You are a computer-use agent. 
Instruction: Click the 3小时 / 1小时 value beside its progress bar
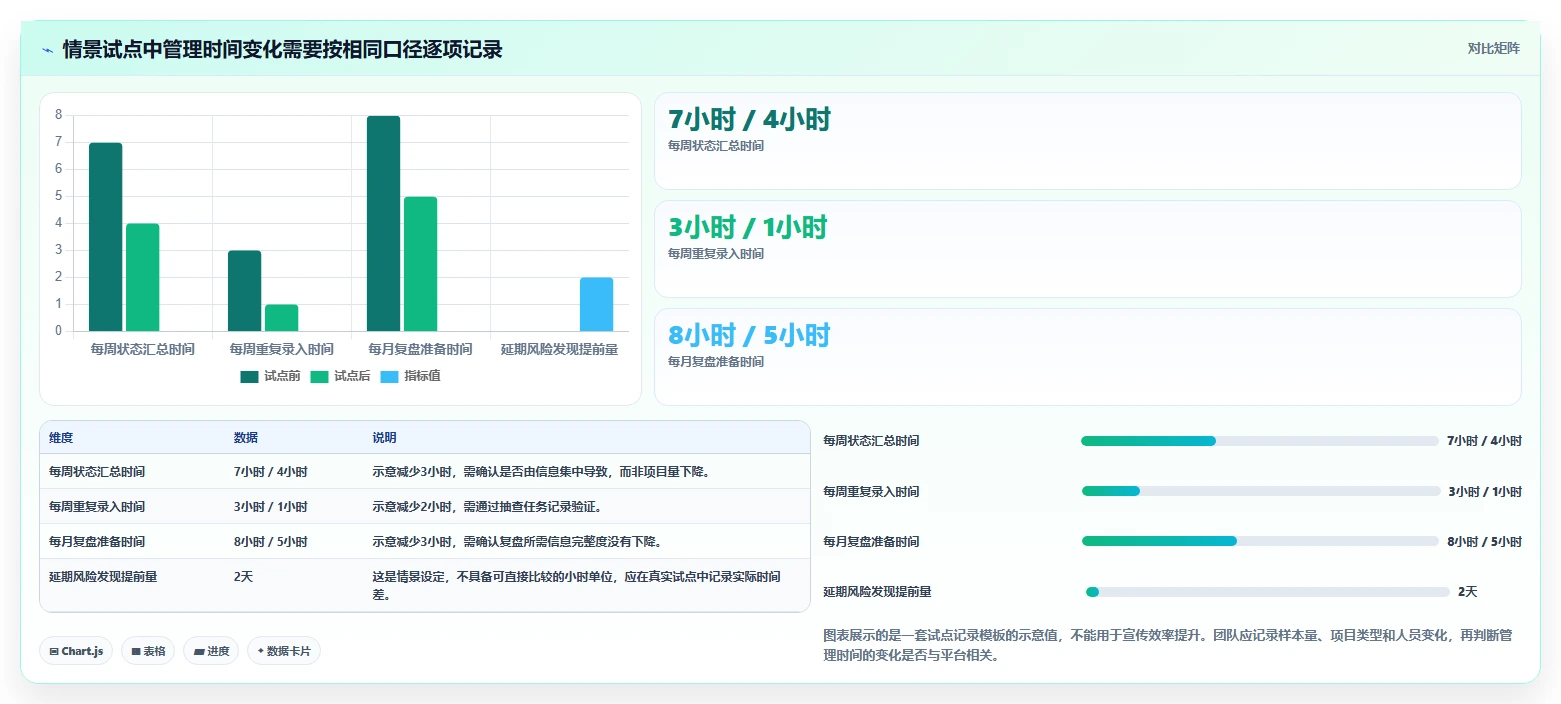point(1485,492)
